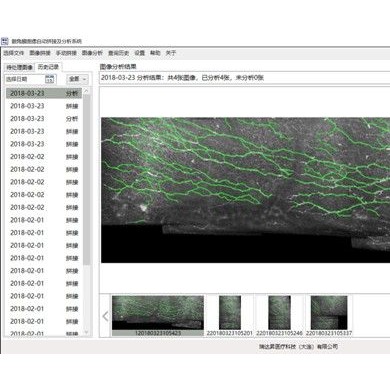Open the 图像拼接 menu
This screenshot has width=390, height=390.
click(40, 53)
